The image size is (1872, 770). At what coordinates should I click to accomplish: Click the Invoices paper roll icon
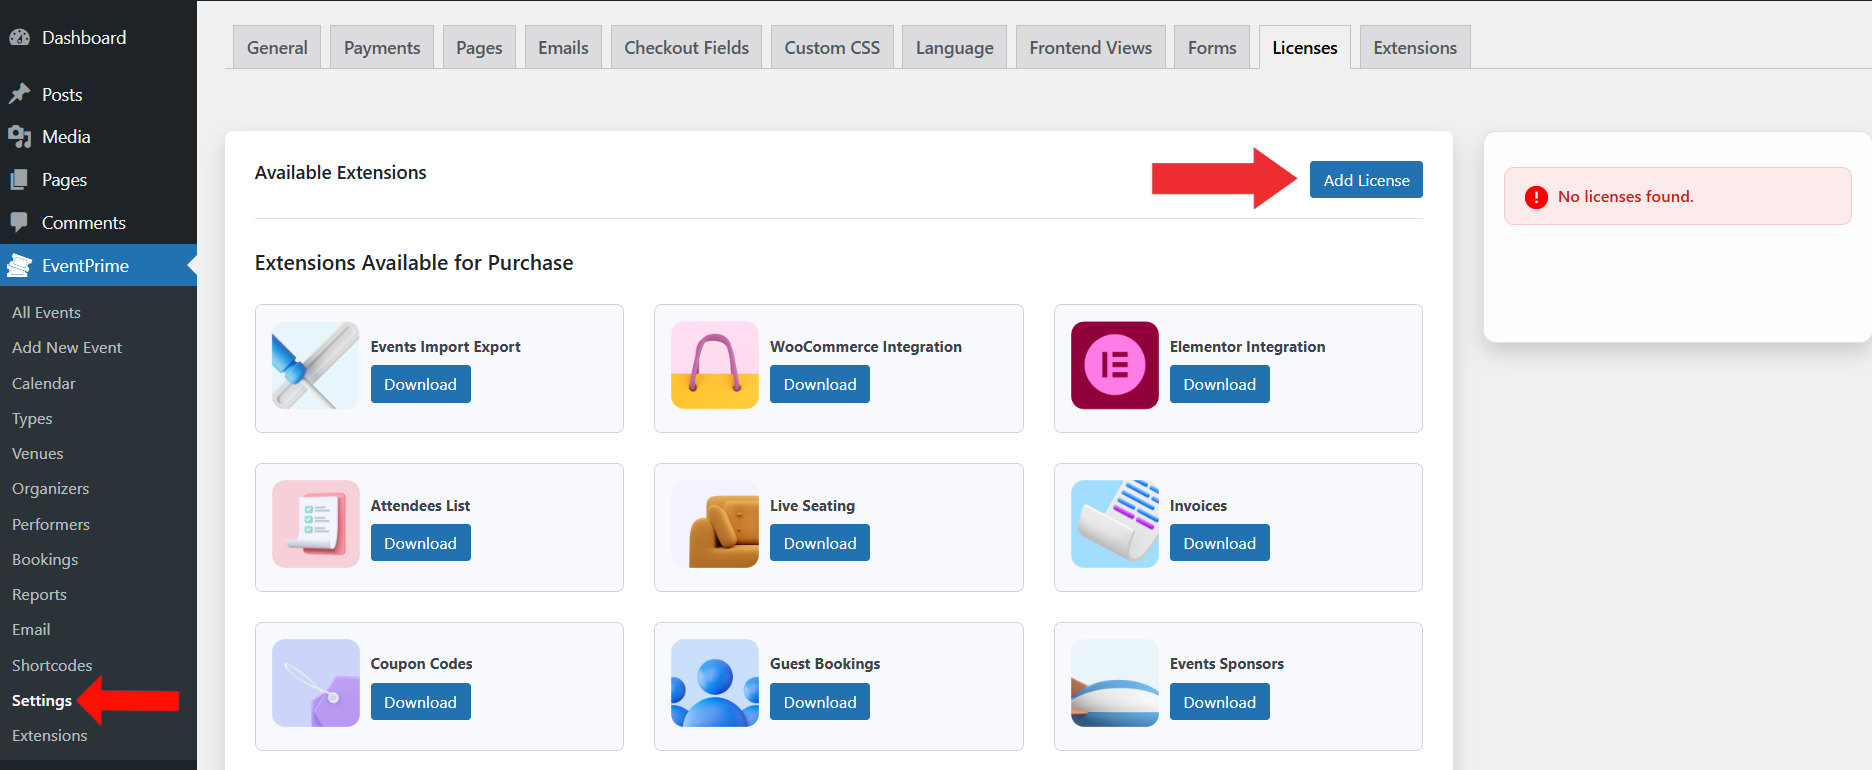(x=1114, y=524)
